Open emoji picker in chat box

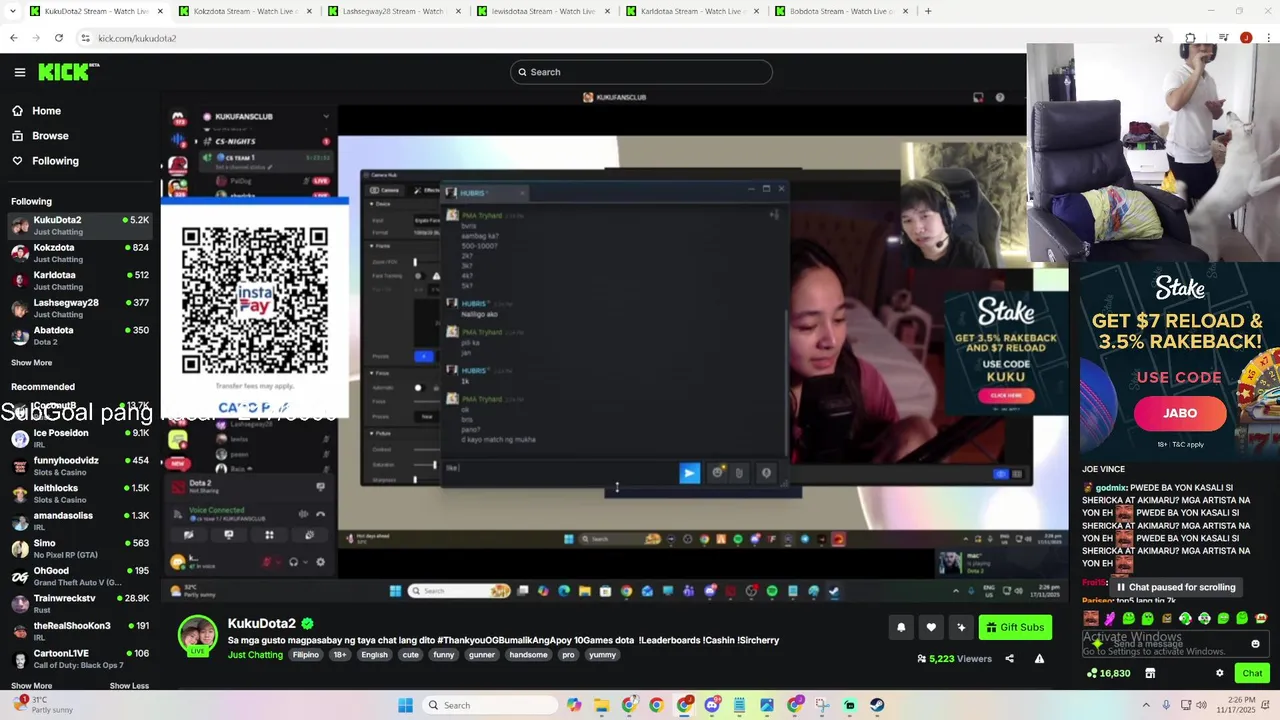tap(1255, 644)
